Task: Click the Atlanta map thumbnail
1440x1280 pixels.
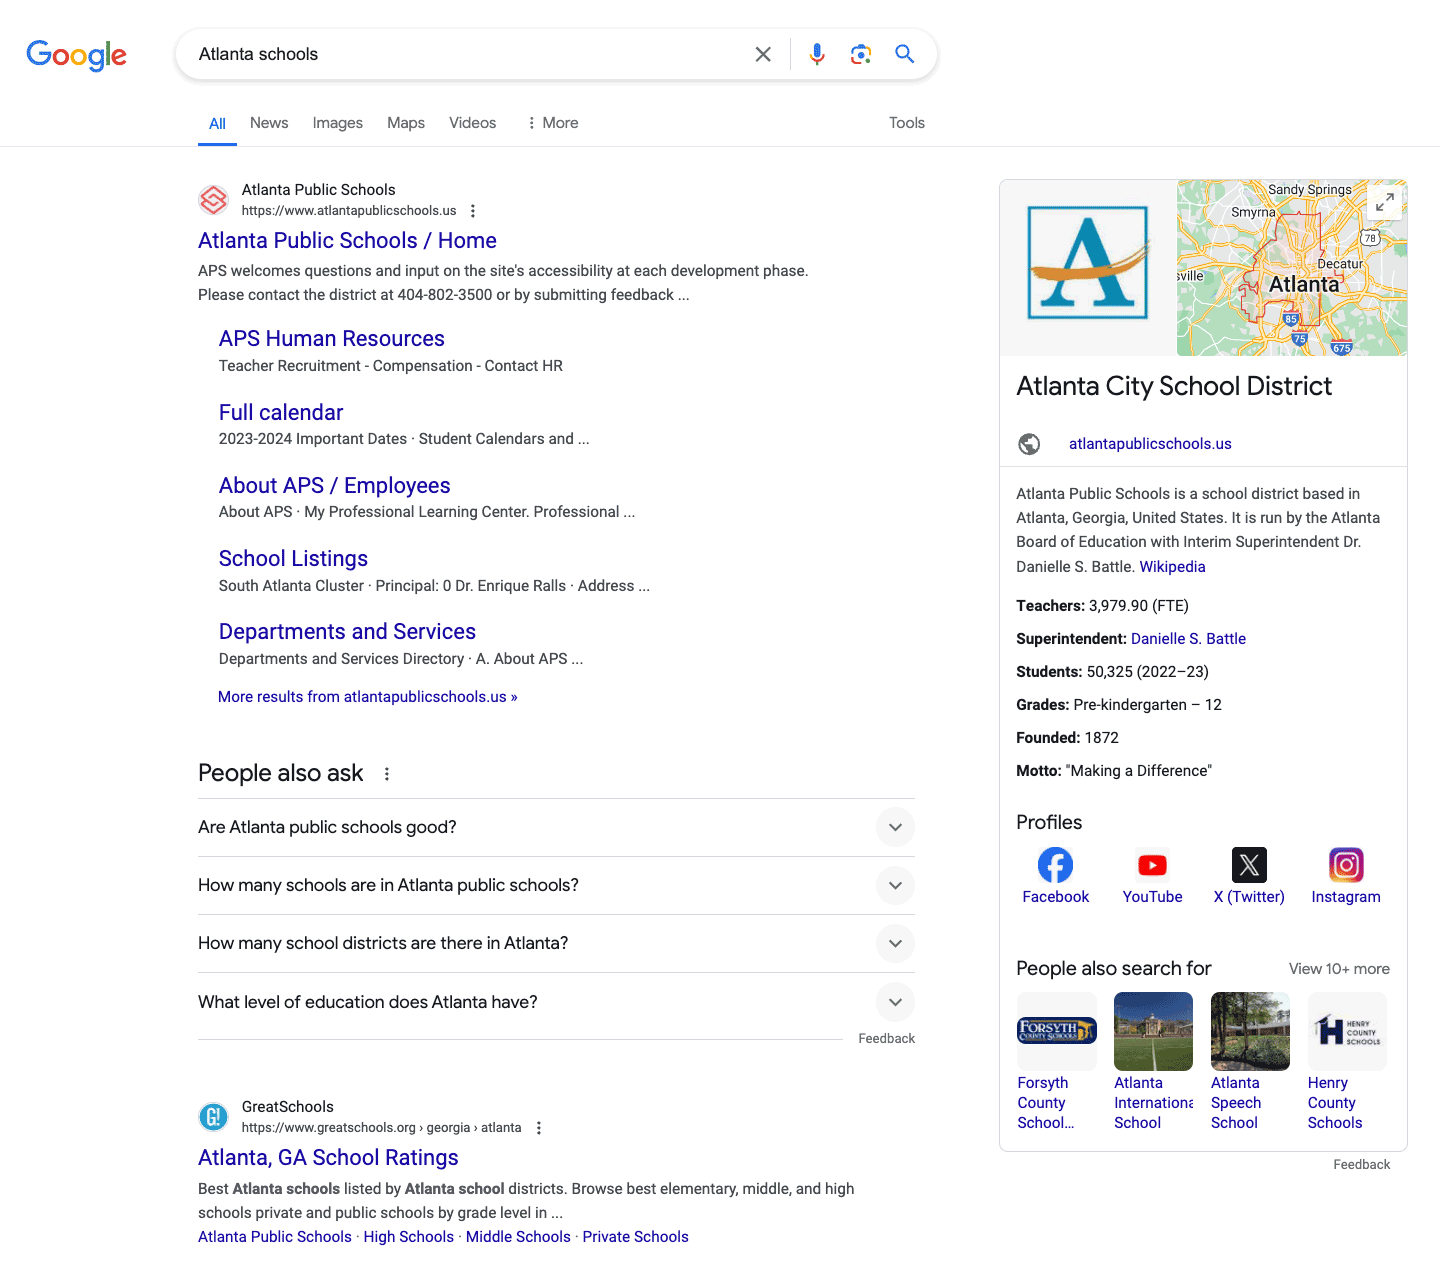Action: 1292,268
